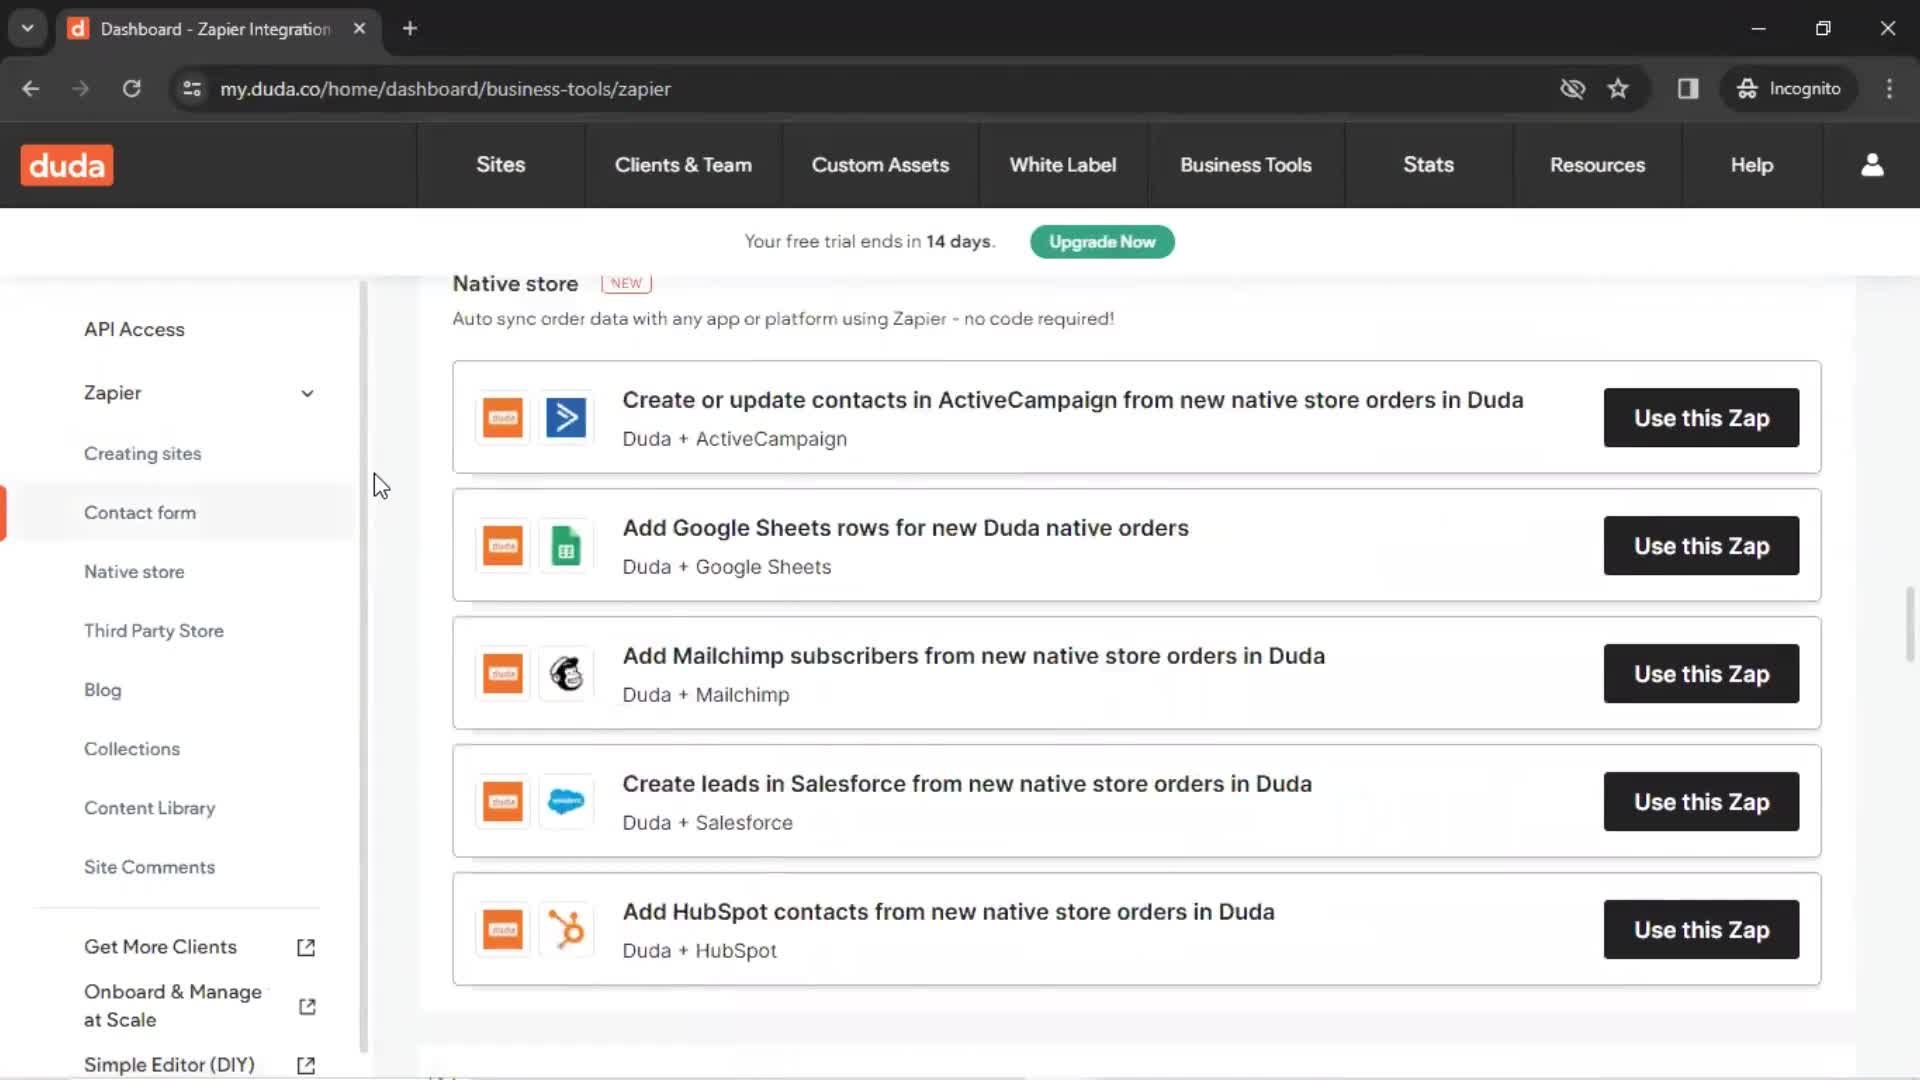Viewport: 1920px width, 1080px height.
Task: Open the tab search dropdown arrow
Action: coord(27,28)
